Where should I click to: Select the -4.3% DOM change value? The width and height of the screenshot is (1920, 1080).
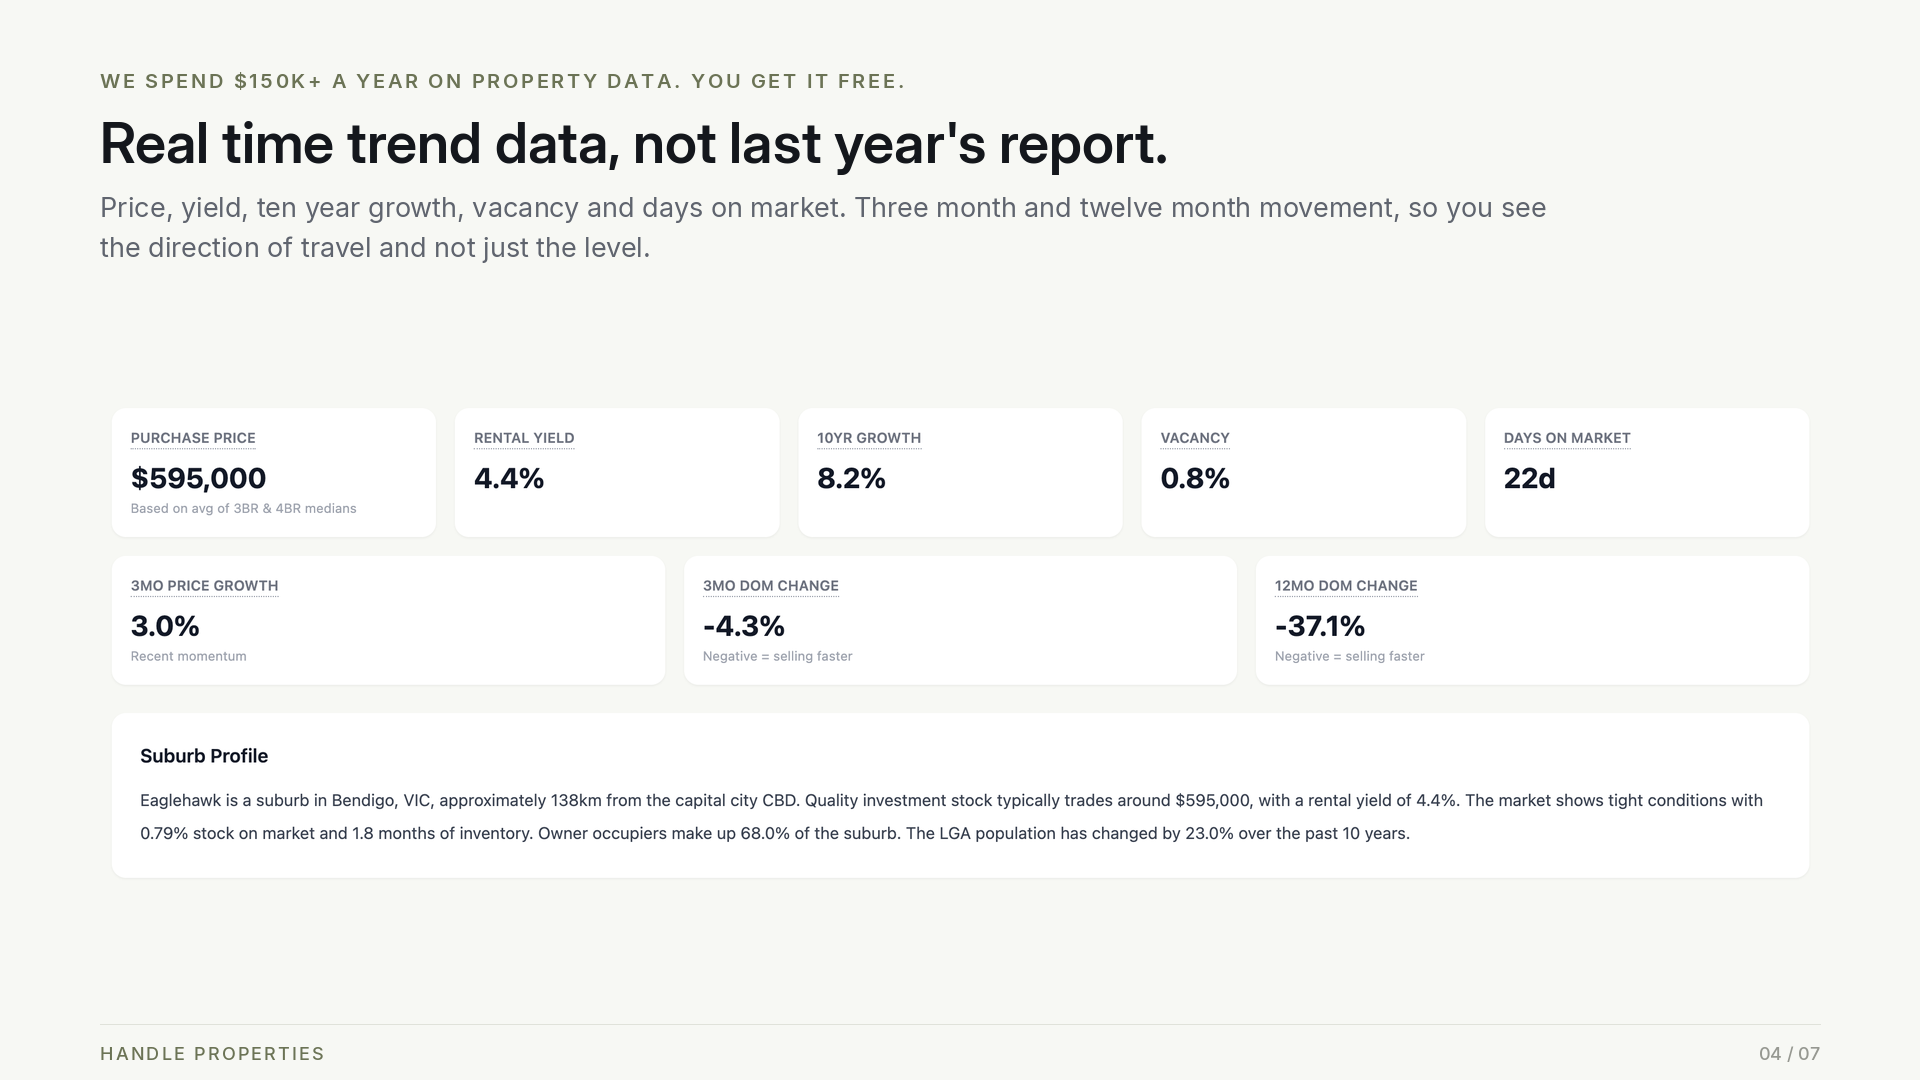click(744, 626)
